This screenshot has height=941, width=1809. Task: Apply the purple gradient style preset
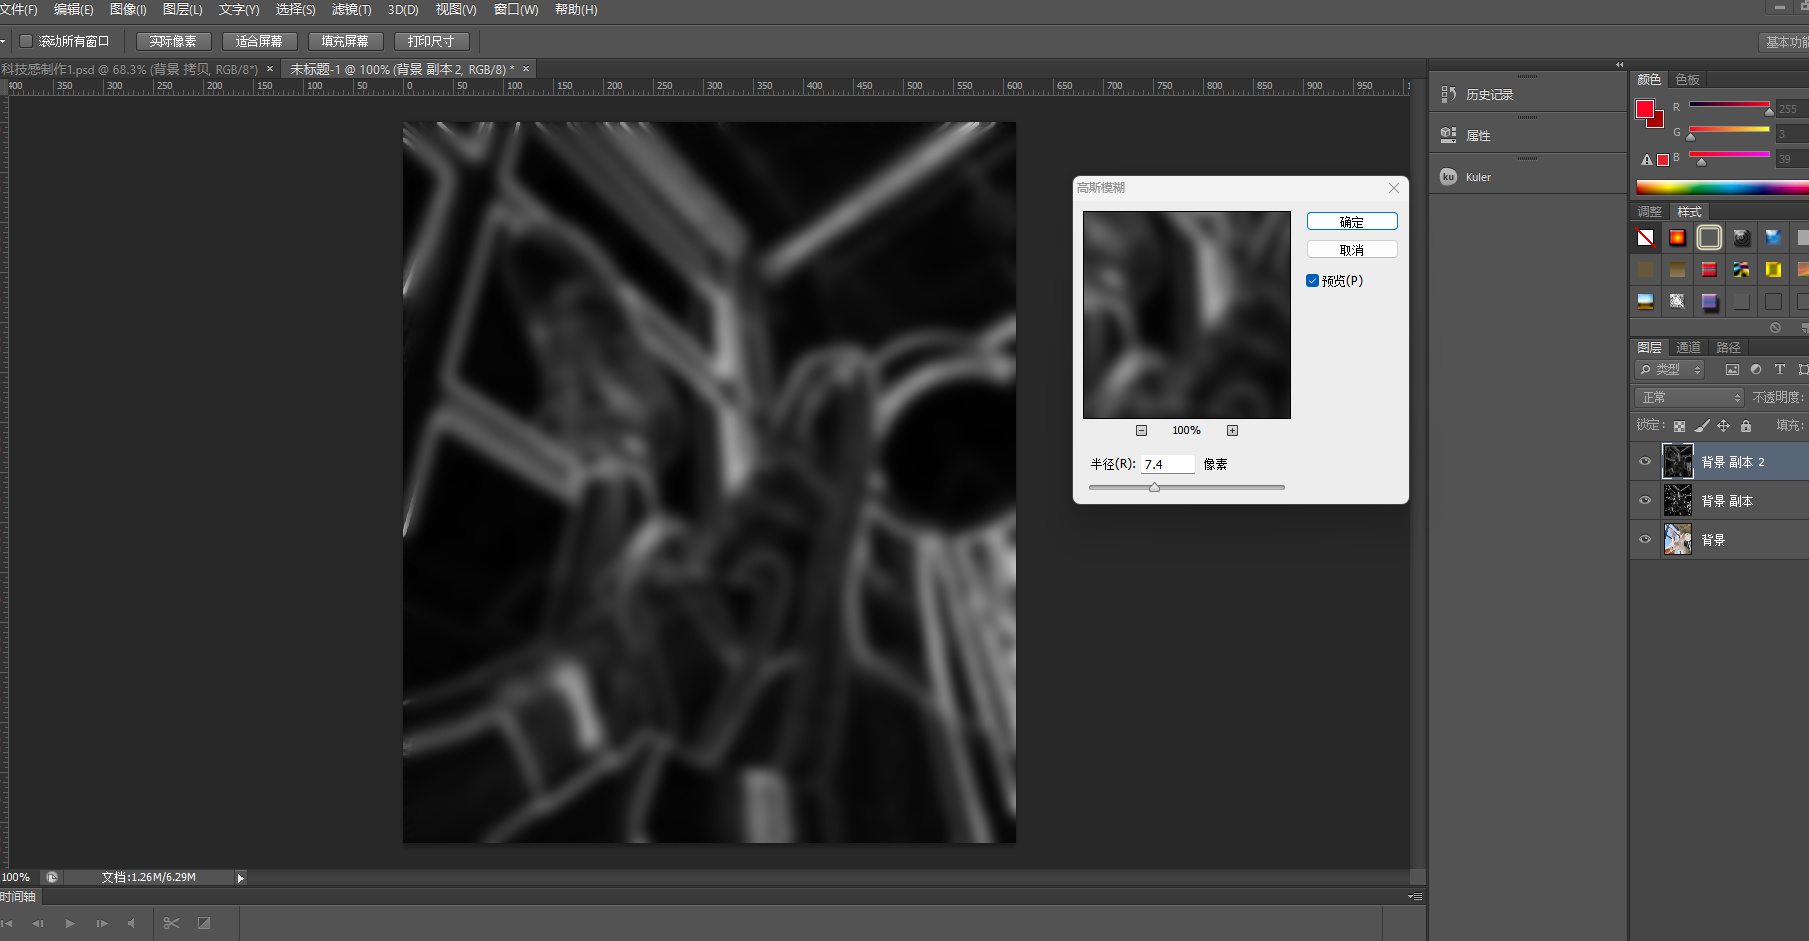pyautogui.click(x=1710, y=301)
